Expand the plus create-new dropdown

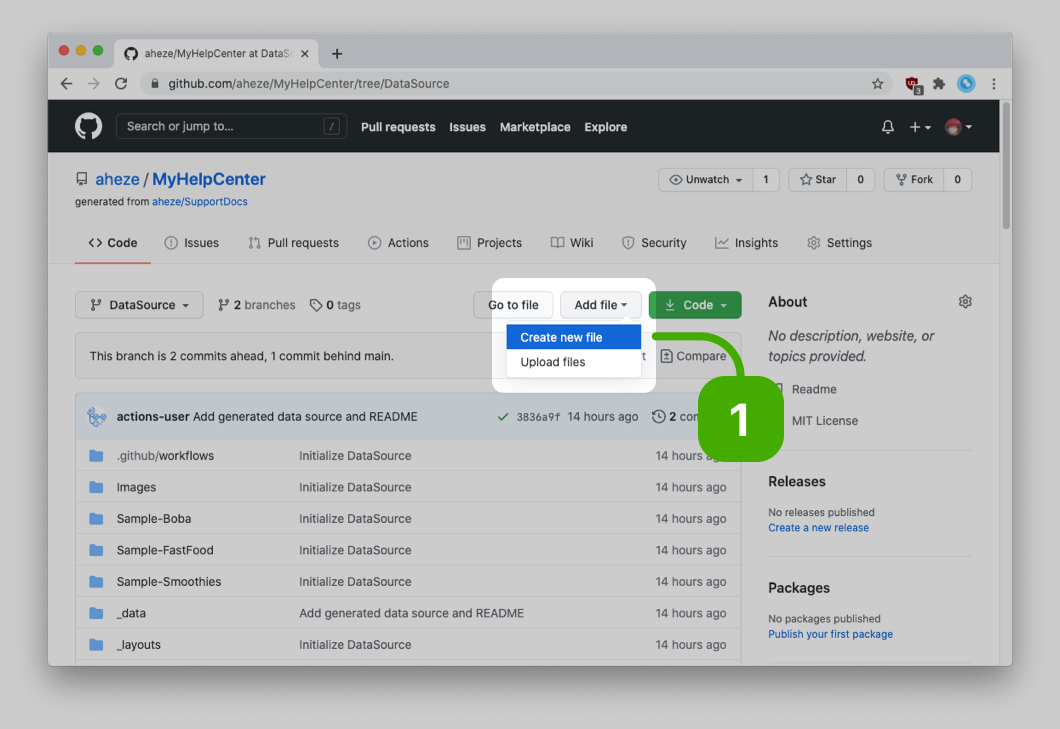[920, 127]
